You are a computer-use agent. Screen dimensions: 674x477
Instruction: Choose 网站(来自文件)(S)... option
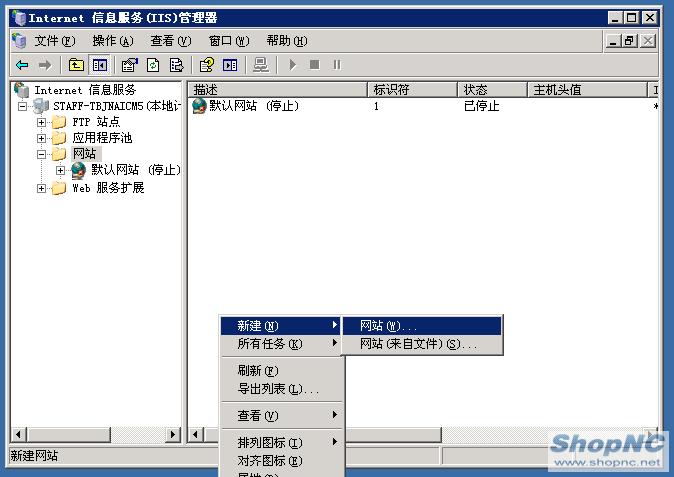422,344
